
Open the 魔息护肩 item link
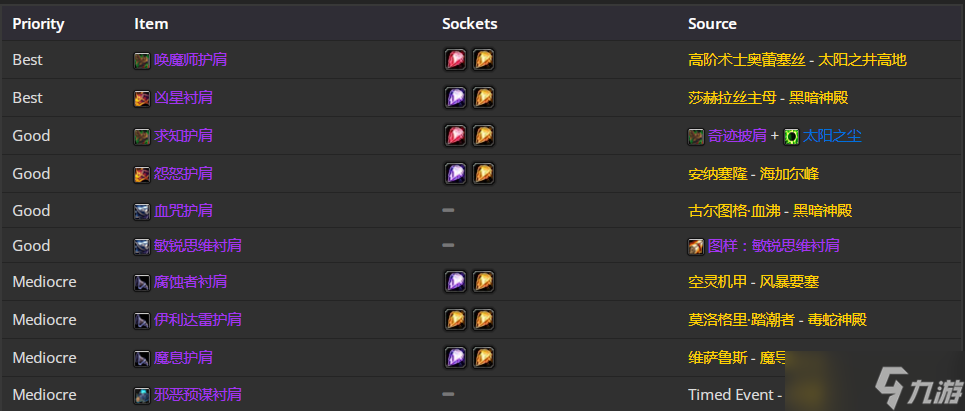click(x=183, y=357)
